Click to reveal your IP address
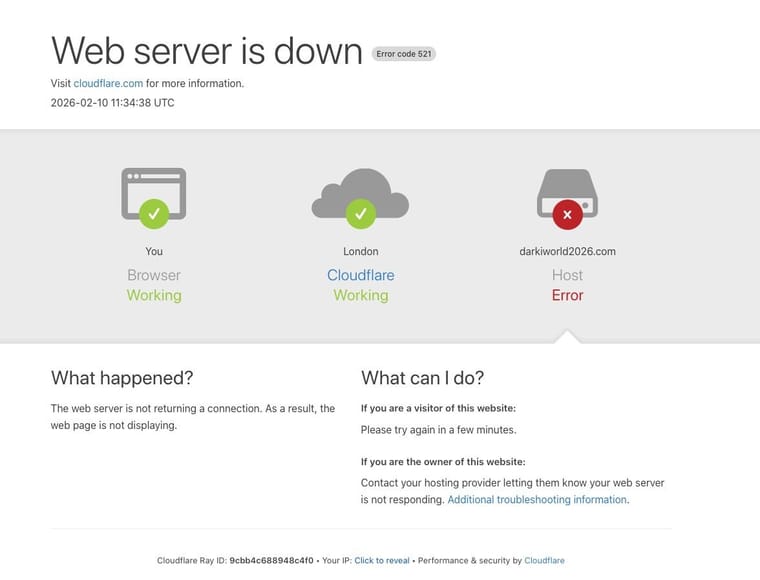 pos(381,561)
